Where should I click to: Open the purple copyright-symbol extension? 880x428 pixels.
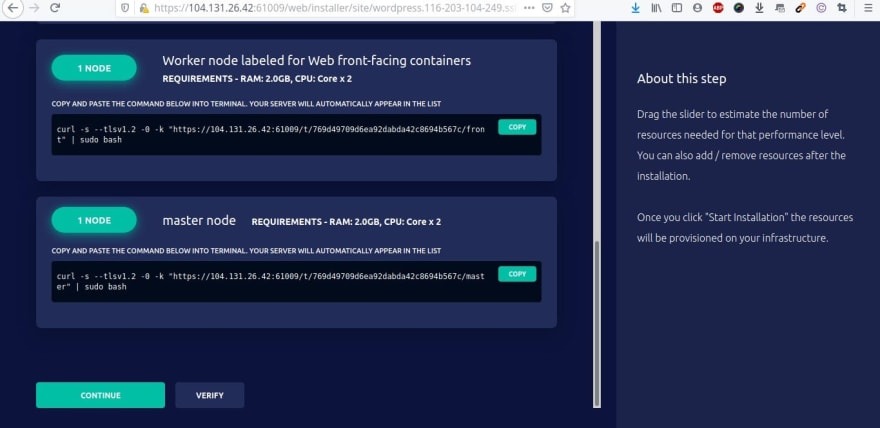[821, 8]
